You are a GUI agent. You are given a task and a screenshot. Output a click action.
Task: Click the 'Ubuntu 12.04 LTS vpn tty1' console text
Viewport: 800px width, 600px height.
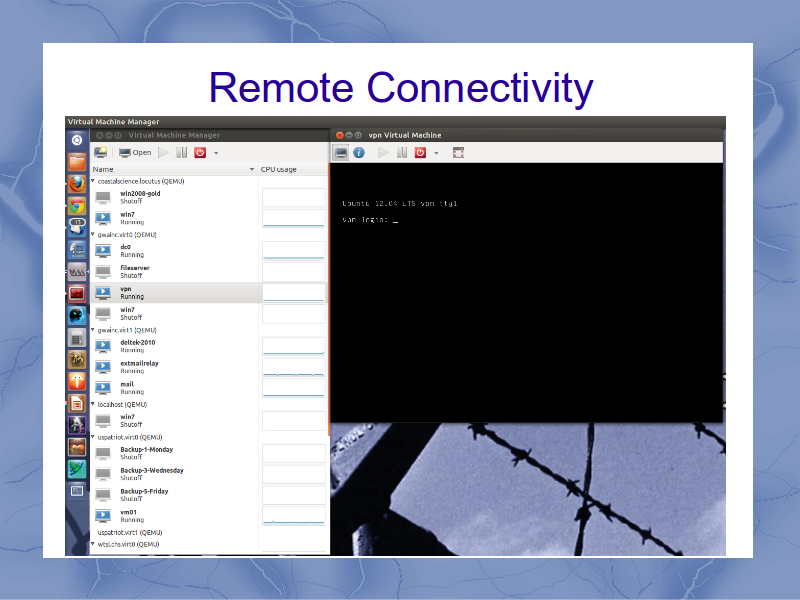(399, 204)
